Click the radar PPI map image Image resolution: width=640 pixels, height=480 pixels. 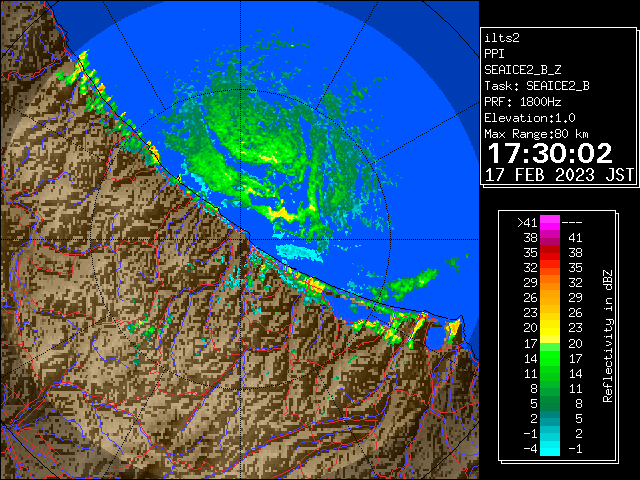click(240, 240)
